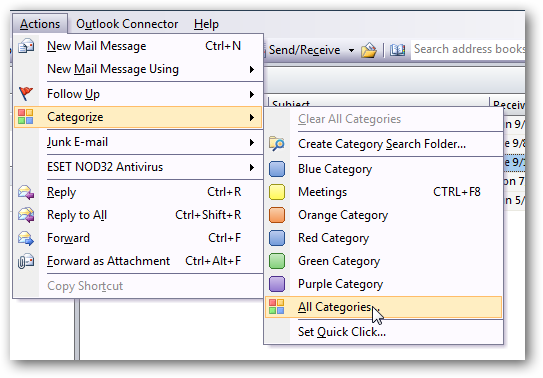Click the Red Category color swatch

point(277,238)
